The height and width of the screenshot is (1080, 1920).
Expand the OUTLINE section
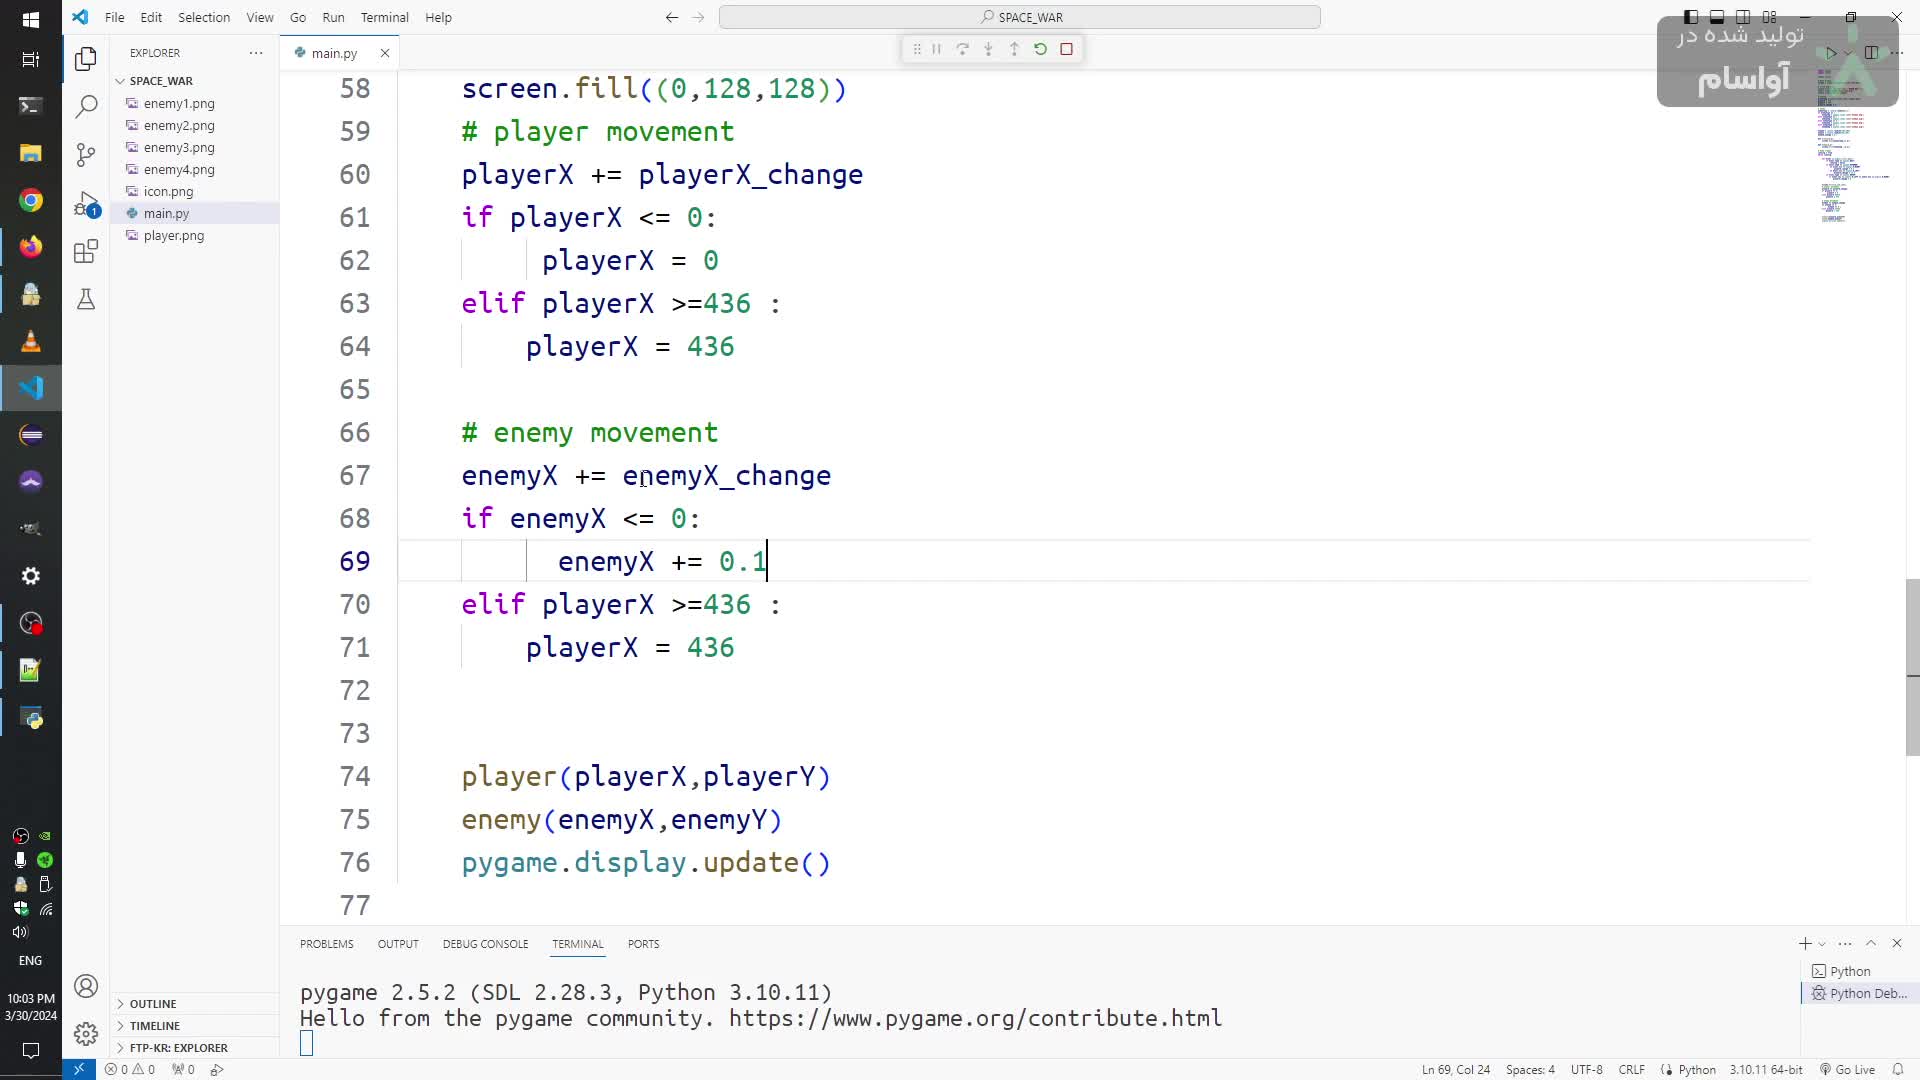point(153,1004)
